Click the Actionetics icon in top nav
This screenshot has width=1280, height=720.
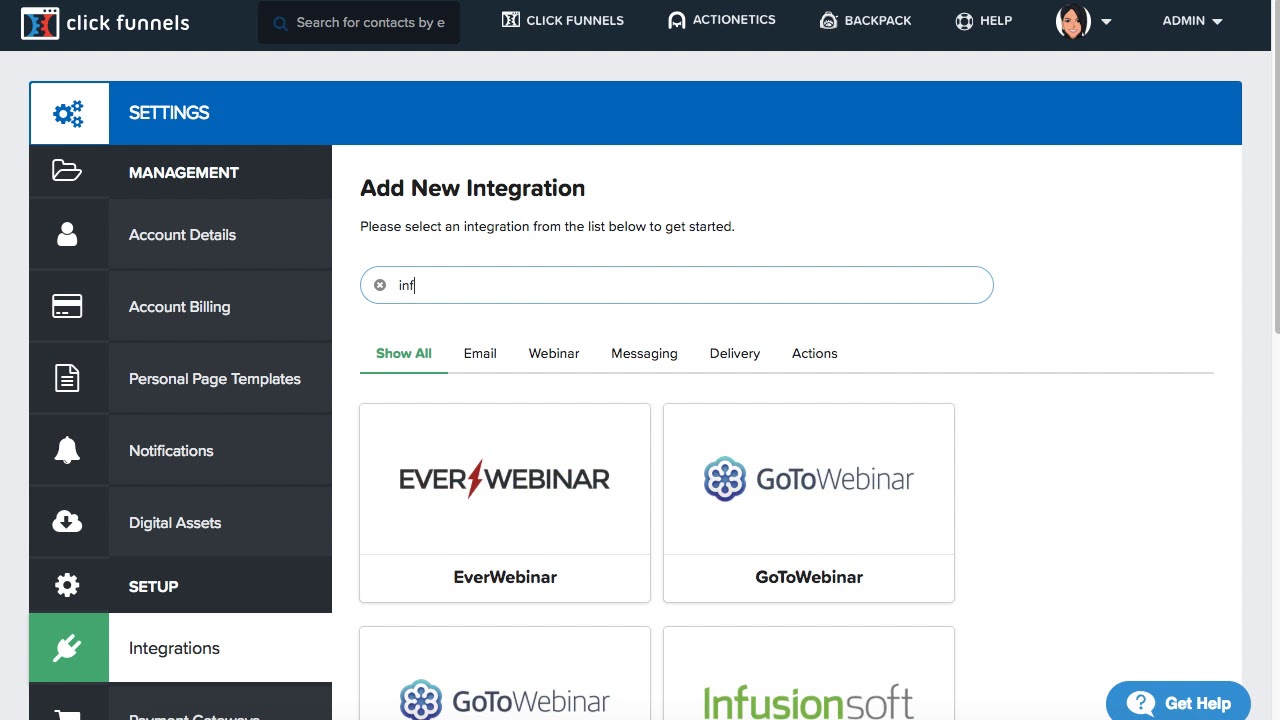(677, 20)
